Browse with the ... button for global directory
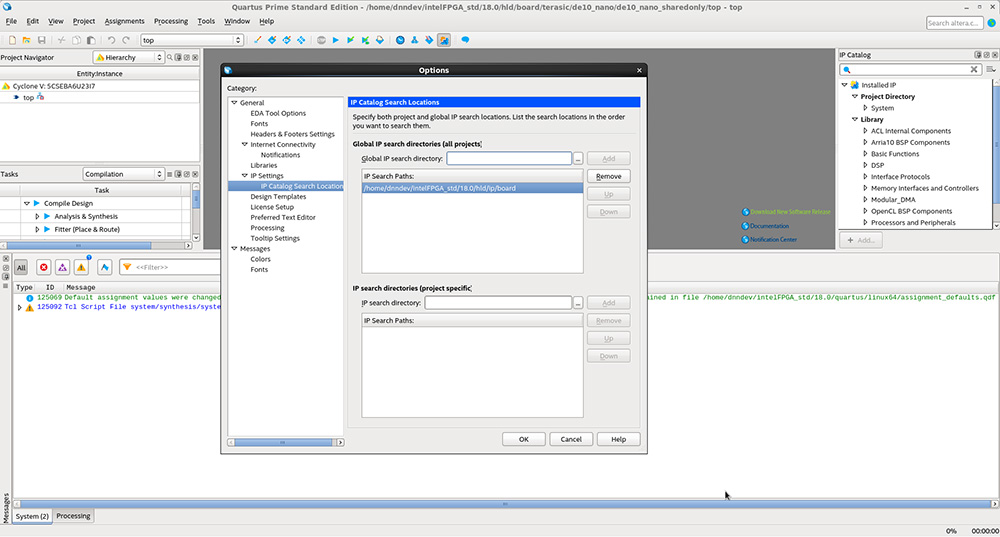The height and width of the screenshot is (537, 1000). click(578, 159)
